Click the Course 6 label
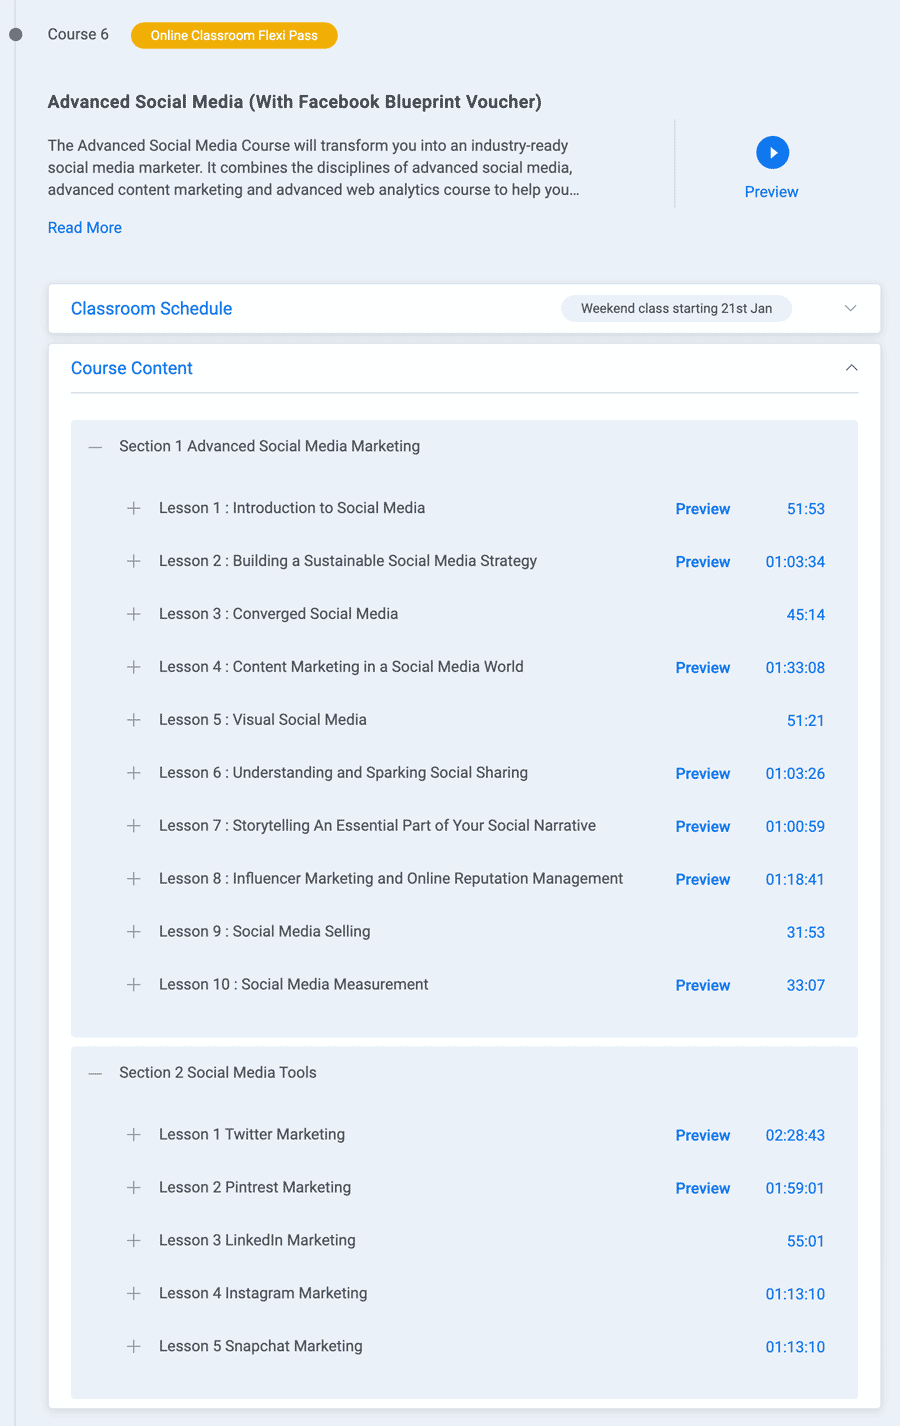The height and width of the screenshot is (1426, 900). click(78, 34)
